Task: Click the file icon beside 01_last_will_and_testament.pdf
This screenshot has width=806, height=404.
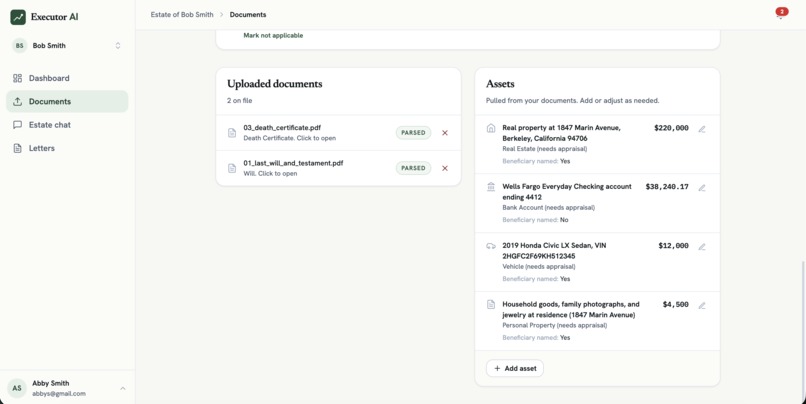Action: (x=232, y=168)
